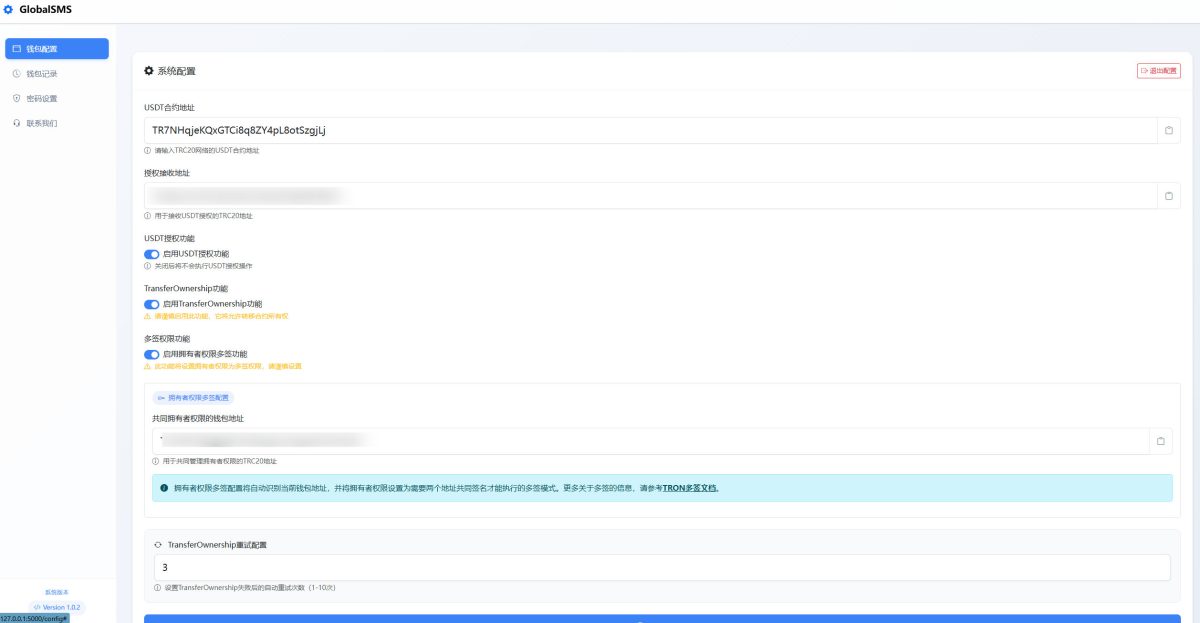The image size is (1200, 623).
Task: Click the clipboard icon beside 授权接收地址
Action: pos(1168,196)
